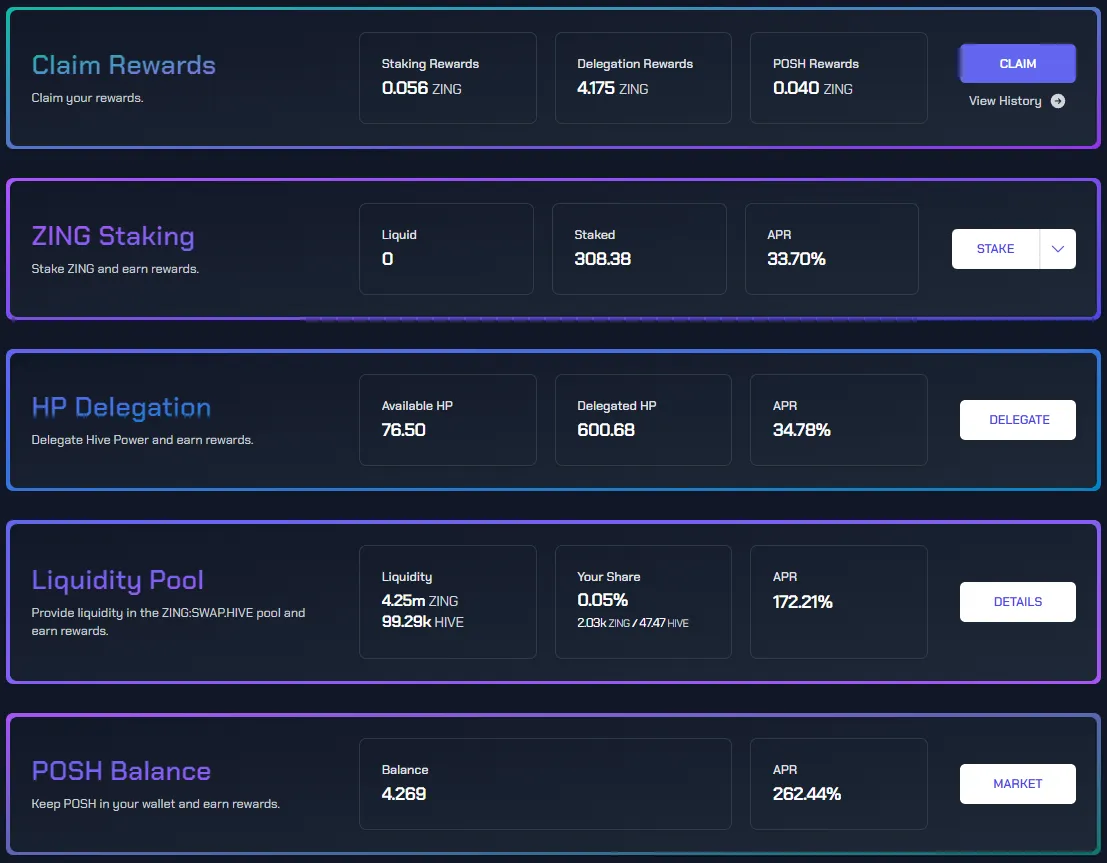Select the Delegation Rewards 4.175 ZING value
Image resolution: width=1107 pixels, height=863 pixels.
tap(612, 88)
